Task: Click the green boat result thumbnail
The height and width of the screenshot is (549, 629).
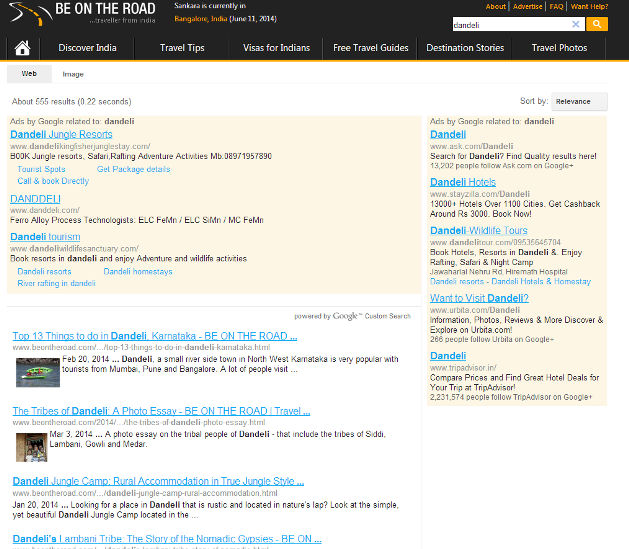Action: tap(38, 373)
